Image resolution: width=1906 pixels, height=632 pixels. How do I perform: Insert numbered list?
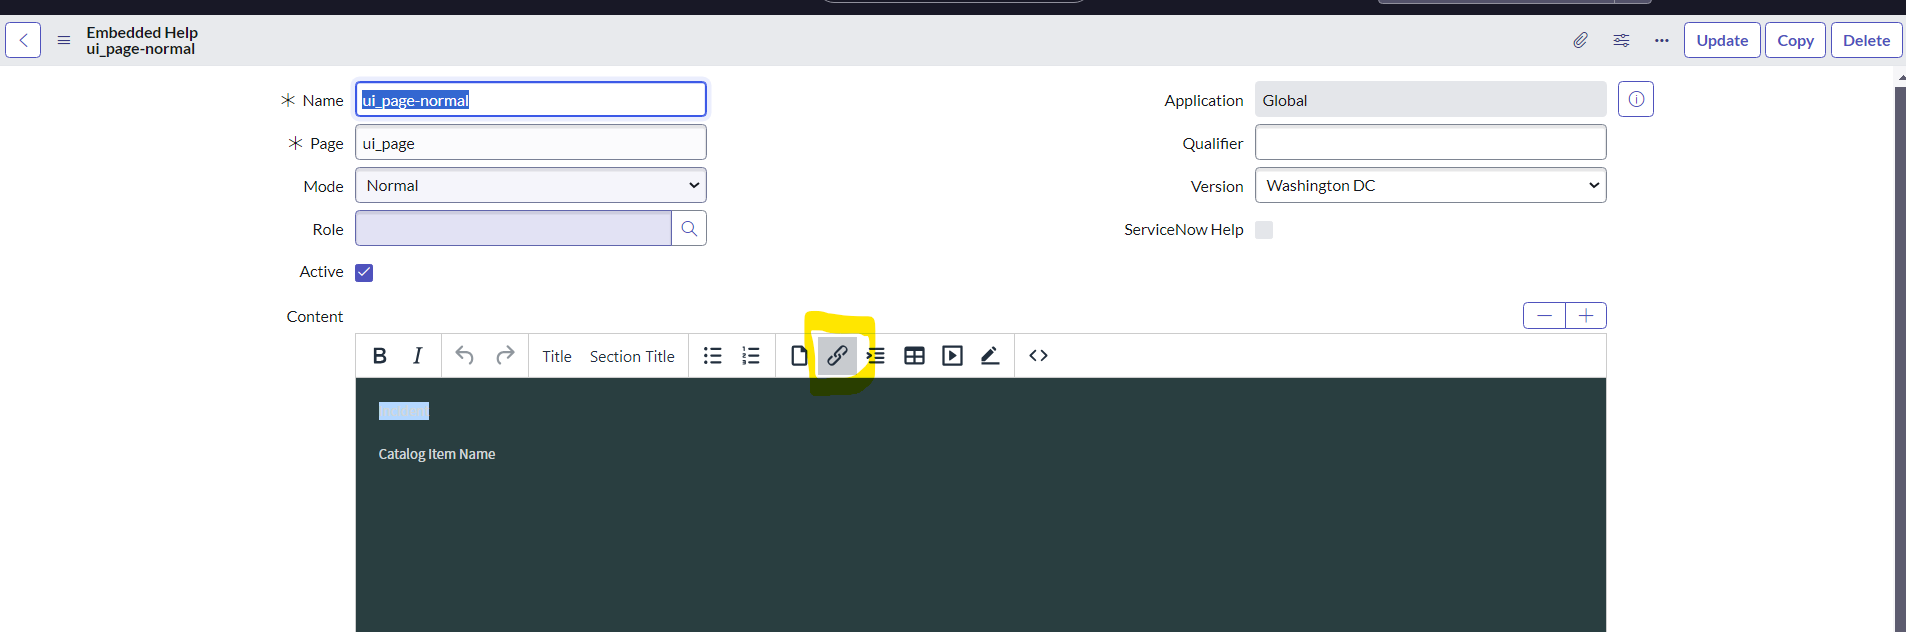[751, 356]
